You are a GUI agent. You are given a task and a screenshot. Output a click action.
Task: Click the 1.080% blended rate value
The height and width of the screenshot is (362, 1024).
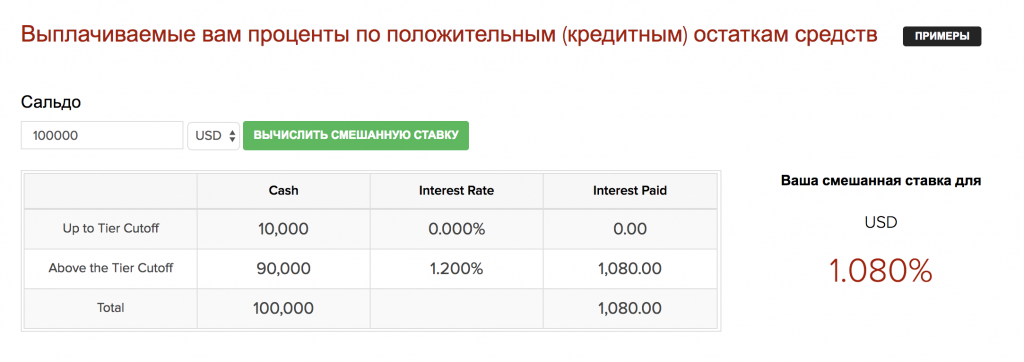point(880,271)
